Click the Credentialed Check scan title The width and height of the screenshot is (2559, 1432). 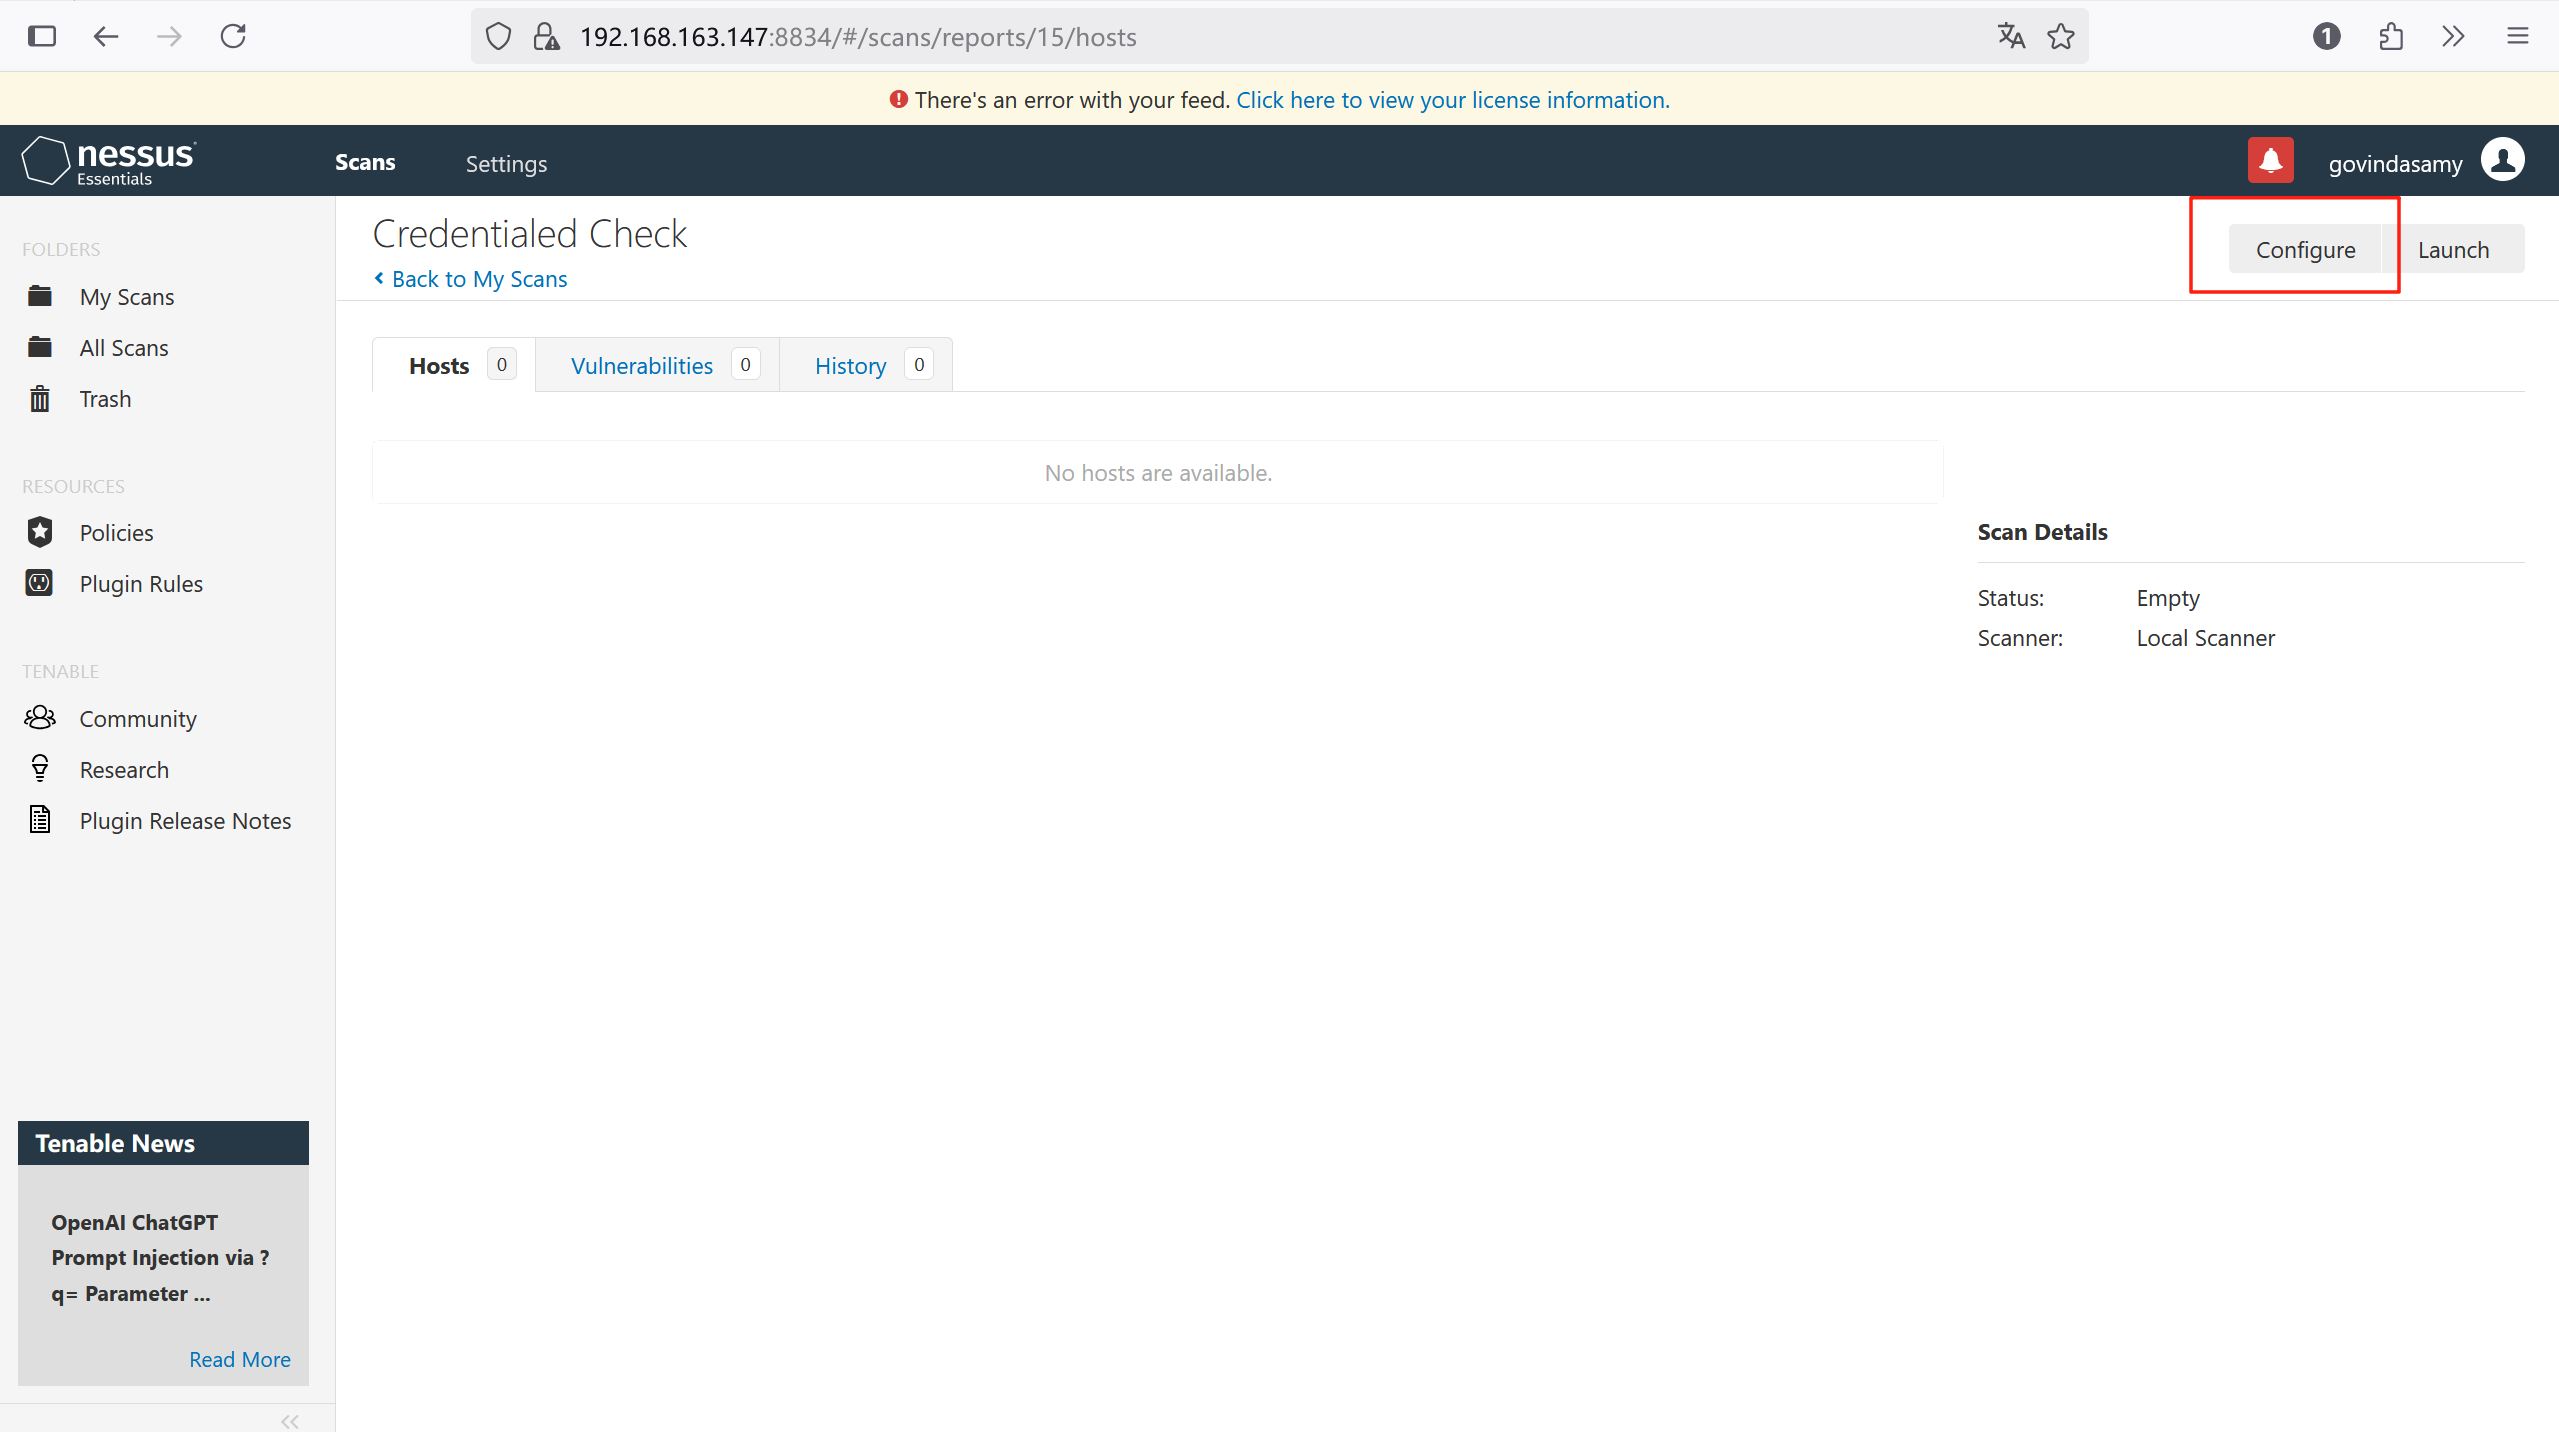(x=529, y=233)
